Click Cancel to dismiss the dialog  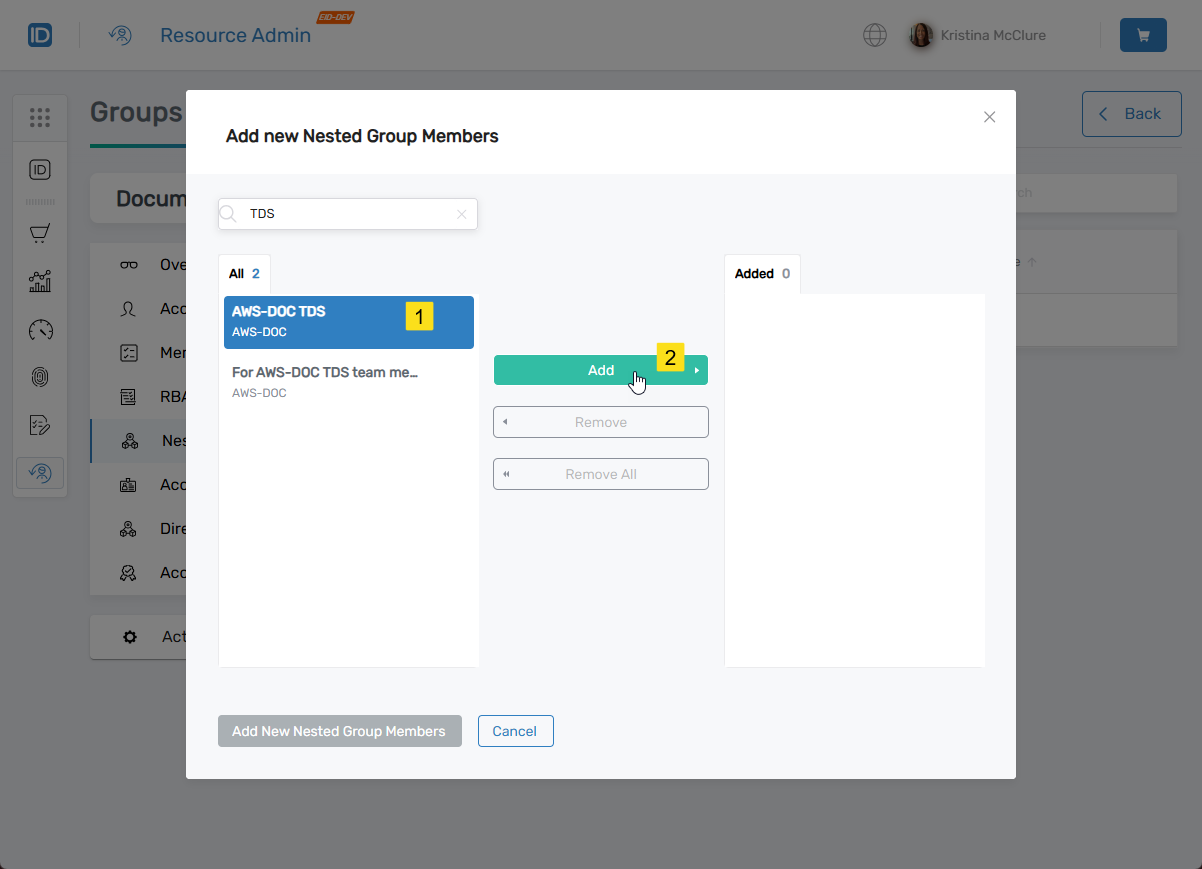point(515,731)
